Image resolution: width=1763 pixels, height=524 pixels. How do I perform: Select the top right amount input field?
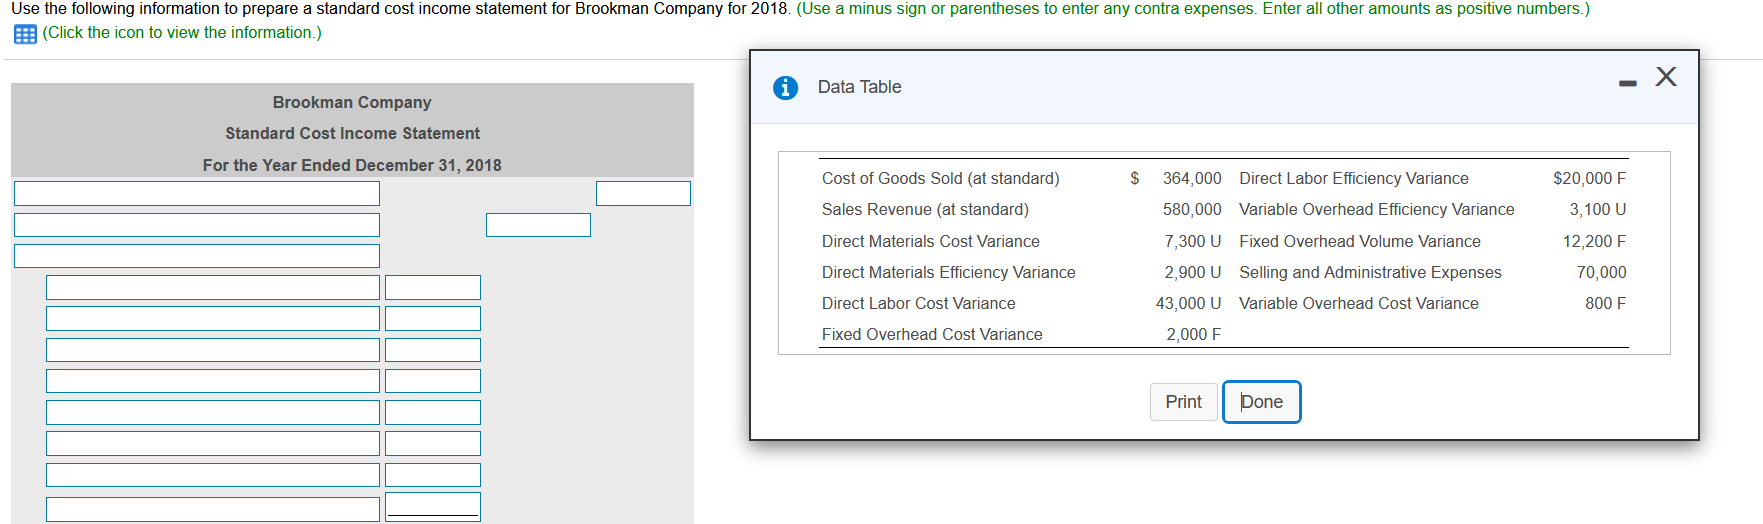[643, 194]
